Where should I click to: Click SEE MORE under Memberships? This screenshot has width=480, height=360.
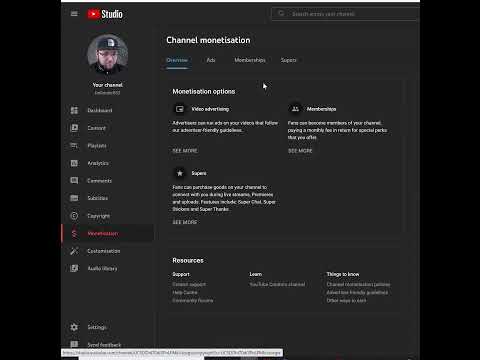[300, 151]
